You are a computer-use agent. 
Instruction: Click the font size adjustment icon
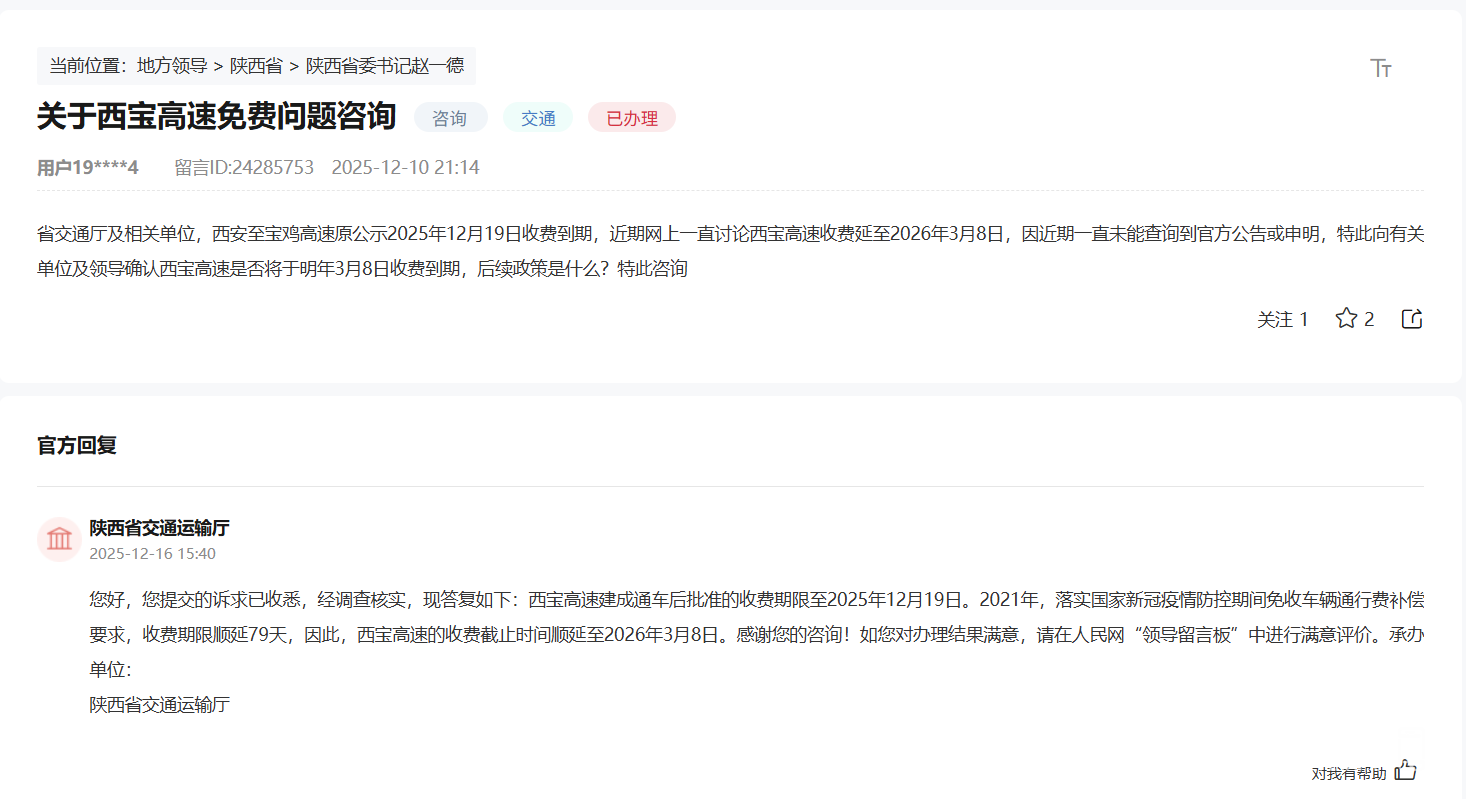click(1381, 68)
